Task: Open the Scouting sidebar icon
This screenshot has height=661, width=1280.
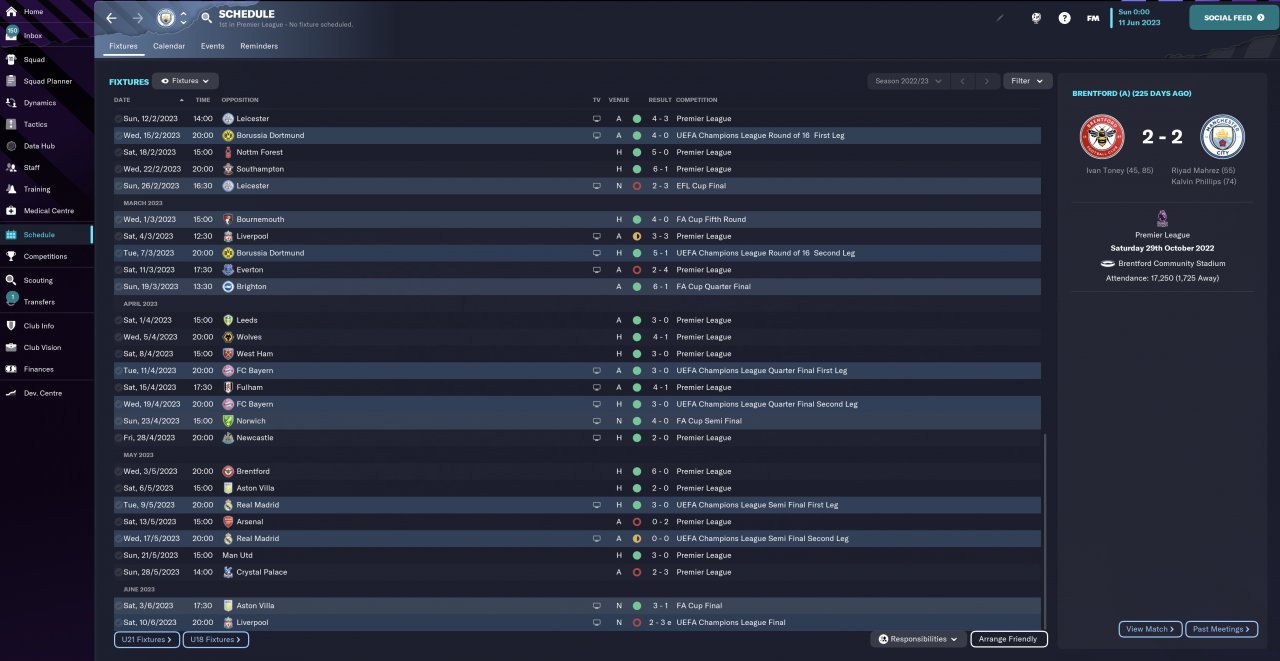Action: coord(11,281)
